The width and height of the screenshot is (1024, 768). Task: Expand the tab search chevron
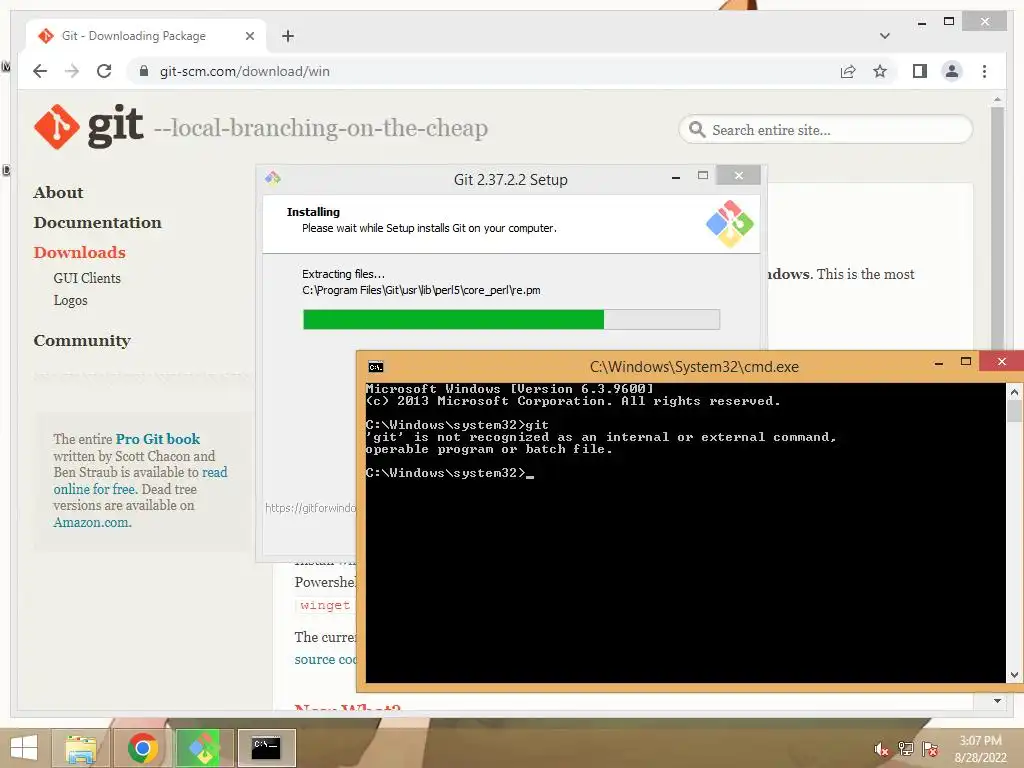pos(884,36)
